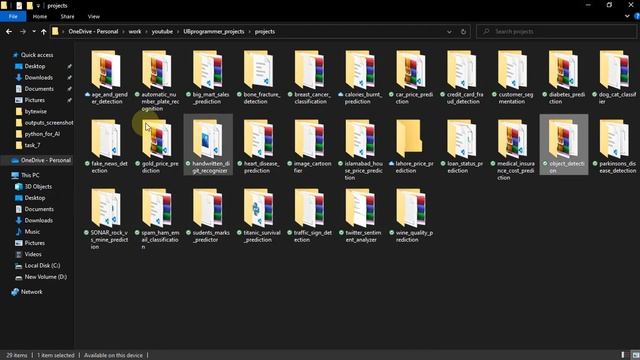Expand address bar history dropdown

click(449, 31)
